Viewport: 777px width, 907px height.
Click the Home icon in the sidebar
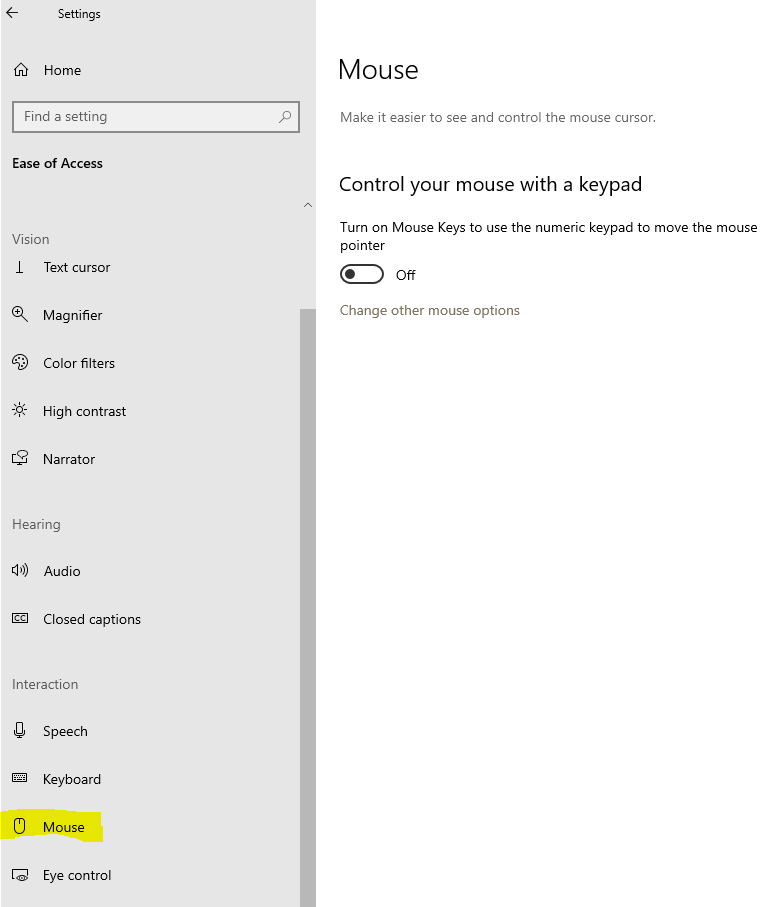pyautogui.click(x=19, y=70)
